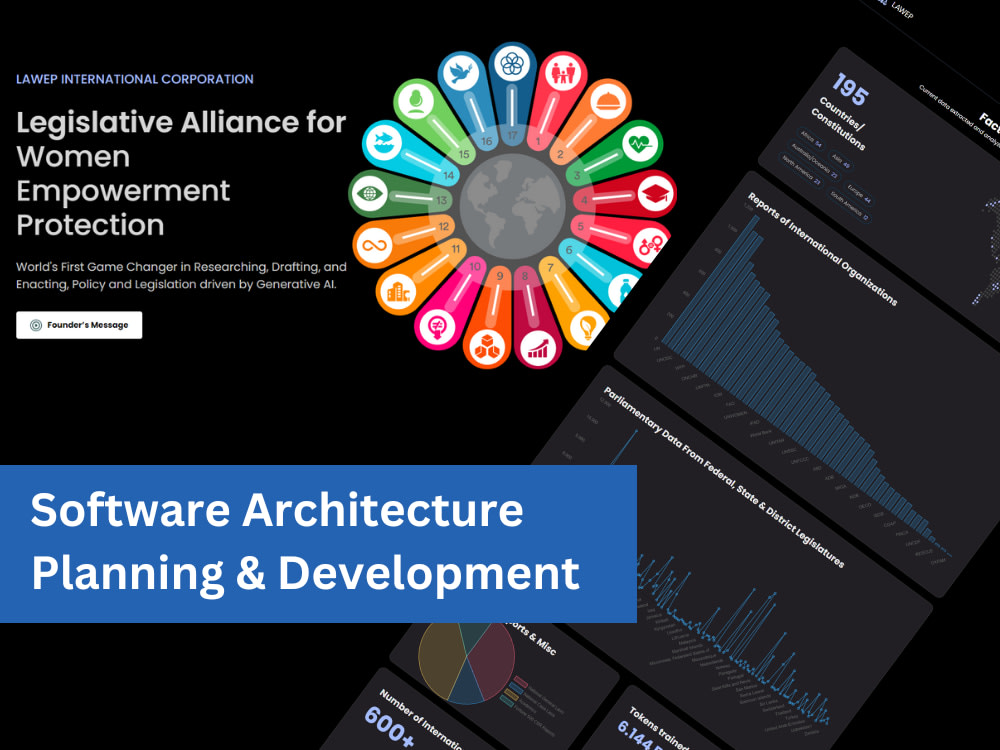Select the North America 23 chip
Image resolution: width=1000 pixels, height=750 pixels.
(x=802, y=172)
